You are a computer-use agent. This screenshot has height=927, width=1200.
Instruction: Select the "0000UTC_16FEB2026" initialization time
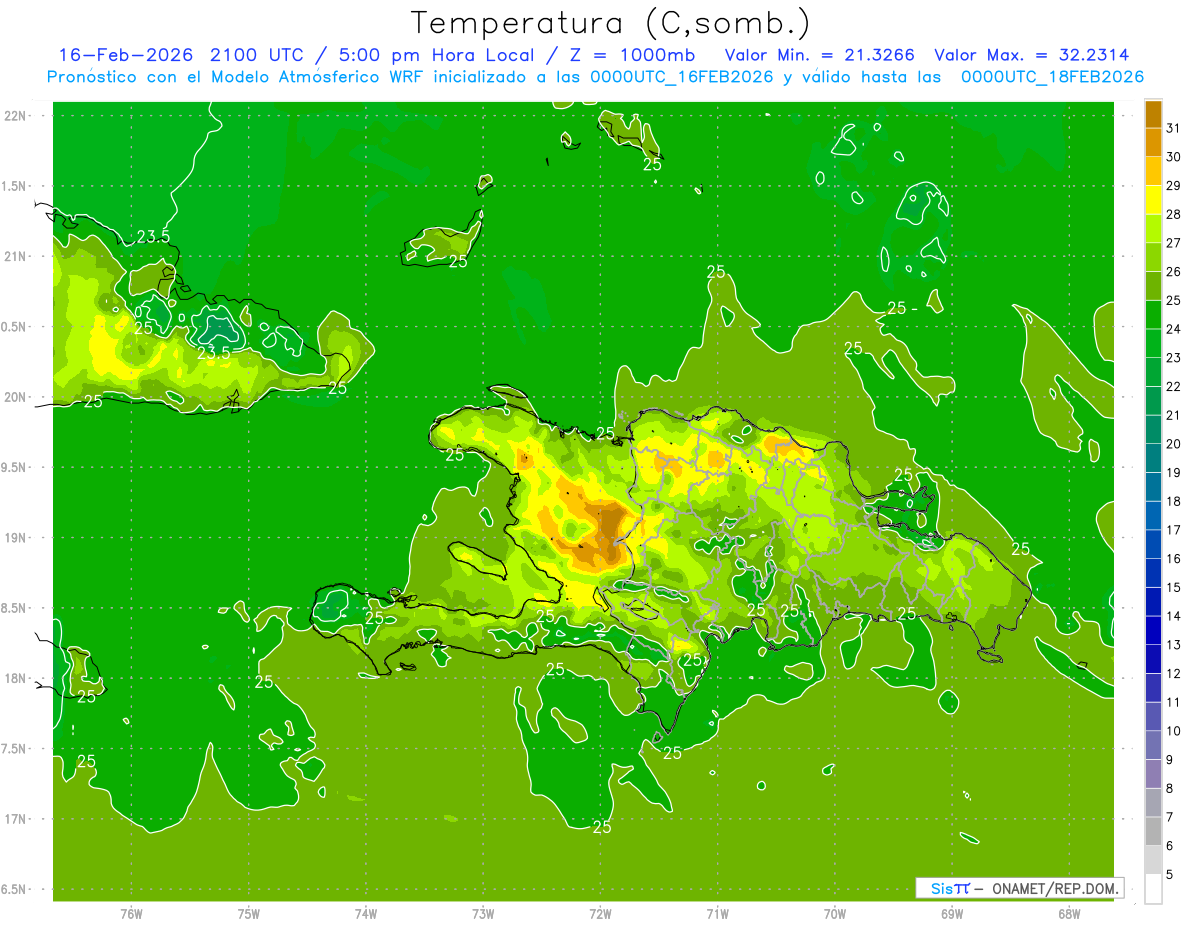pos(682,77)
